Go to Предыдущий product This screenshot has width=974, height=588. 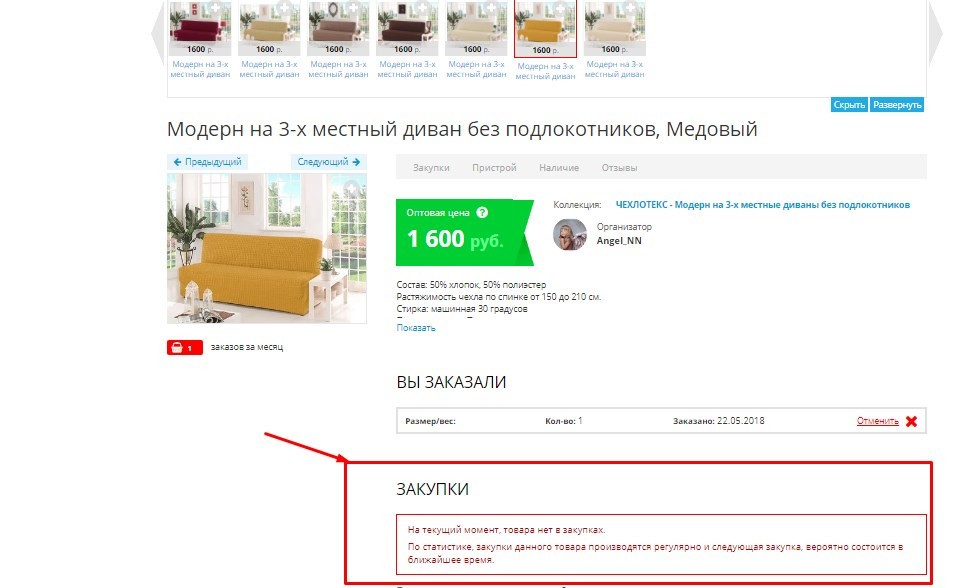coord(207,162)
